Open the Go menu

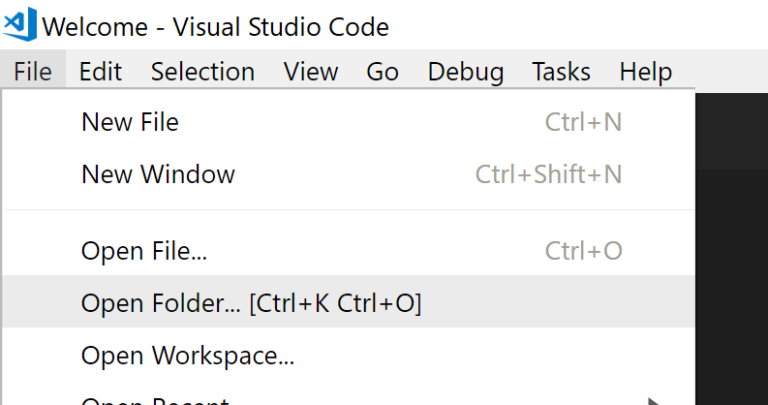(382, 72)
